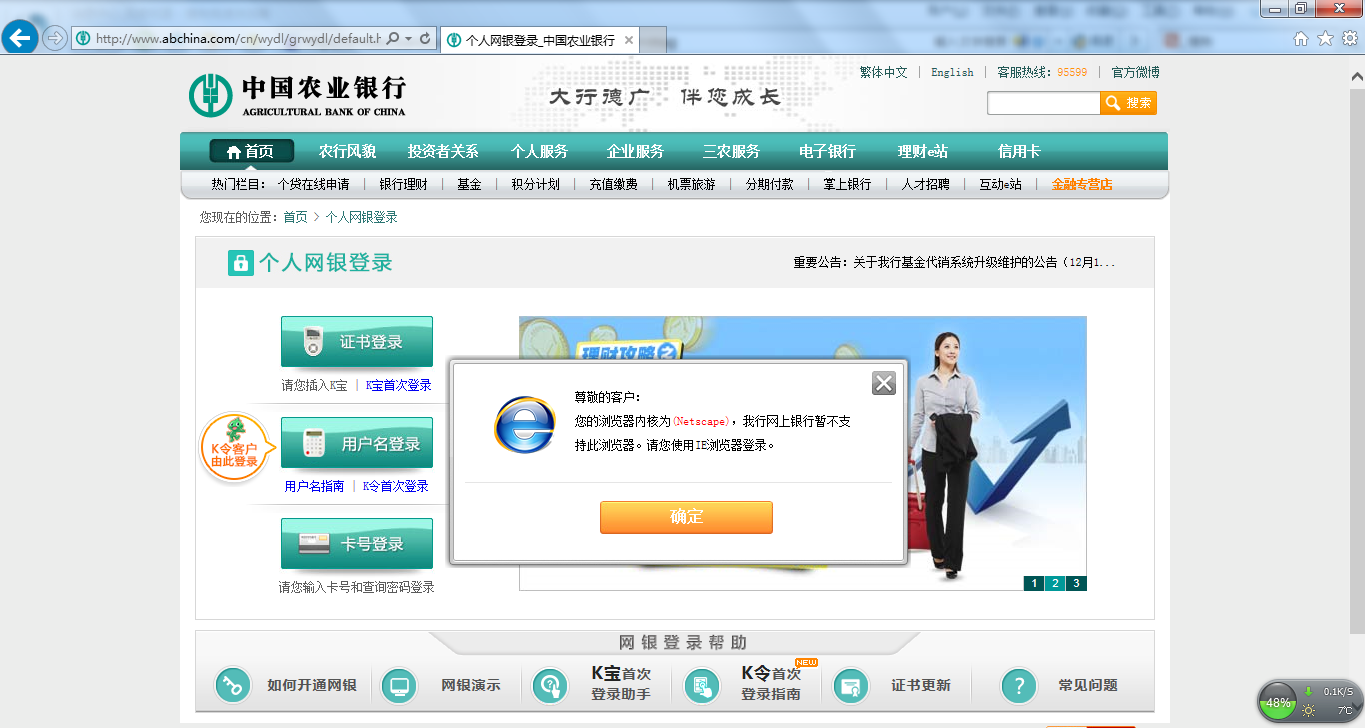Image resolution: width=1365 pixels, height=728 pixels.
Task: Click the orange 确定 confirm button
Action: coord(686,517)
